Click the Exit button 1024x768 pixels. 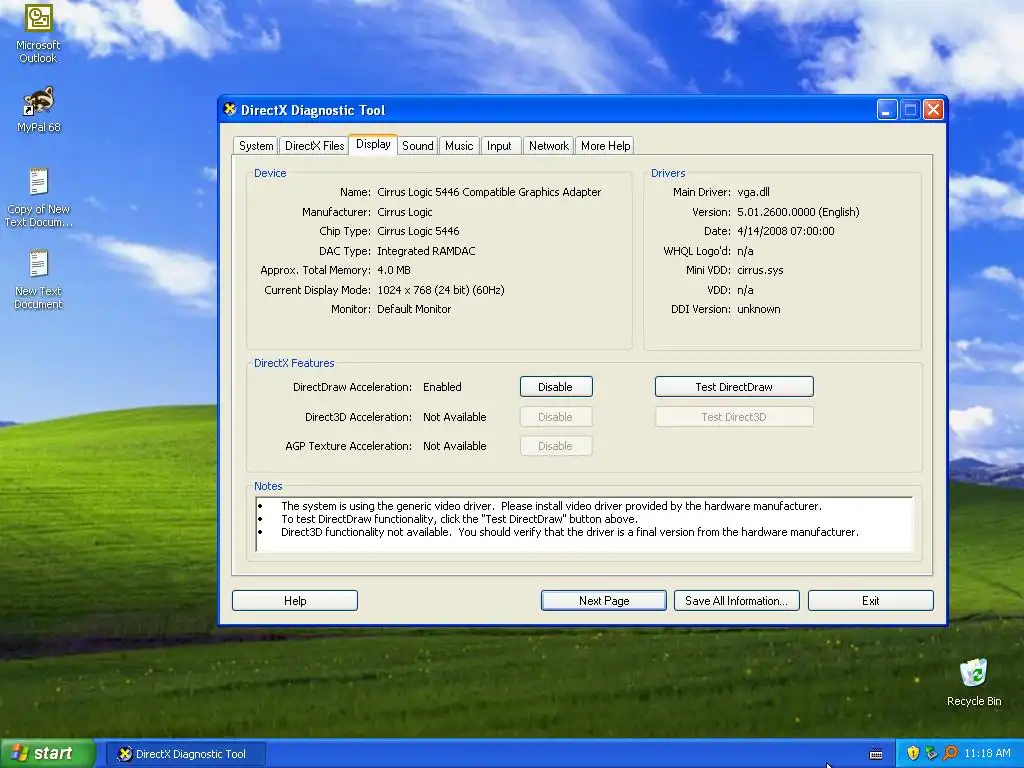point(871,601)
